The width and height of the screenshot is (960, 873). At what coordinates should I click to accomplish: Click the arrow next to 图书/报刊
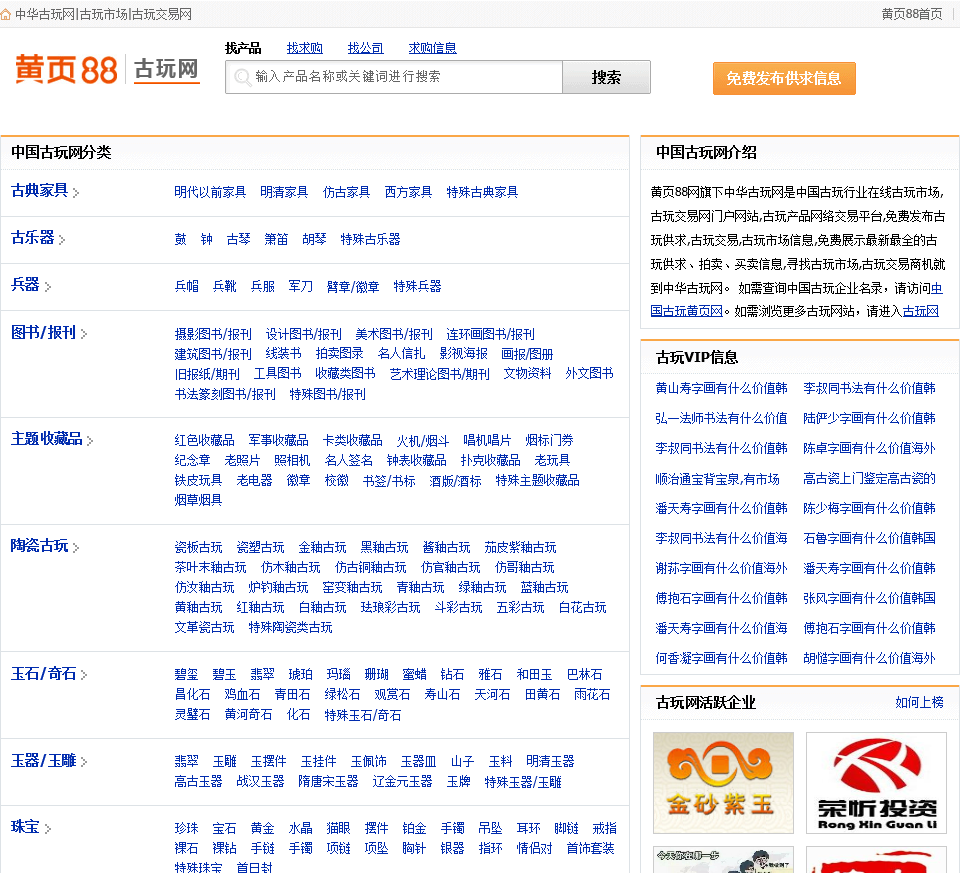point(84,334)
